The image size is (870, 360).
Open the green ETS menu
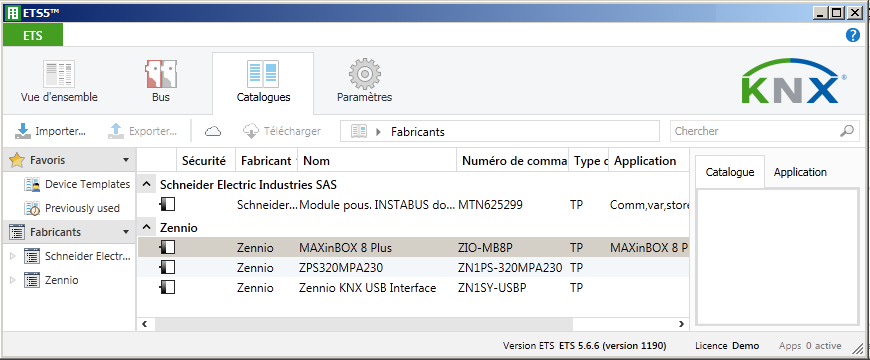[33, 36]
